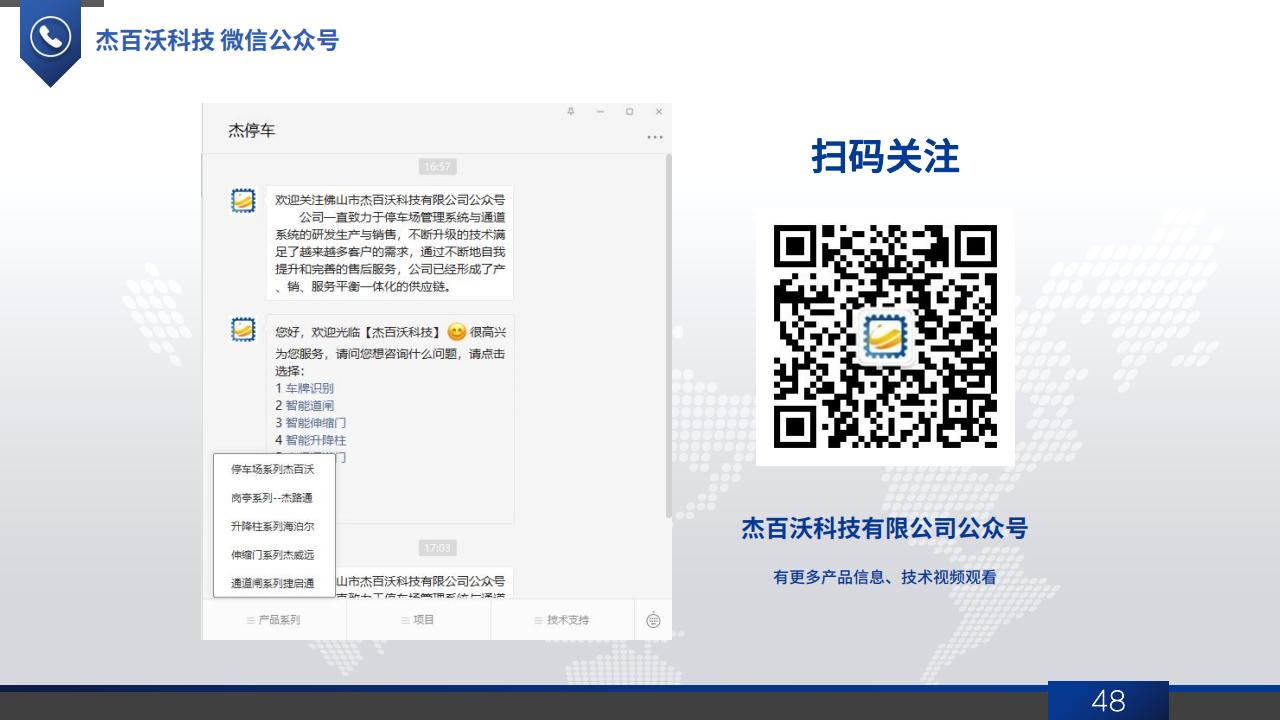Click the logo in the QR code center
1280x720 pixels.
click(x=885, y=337)
